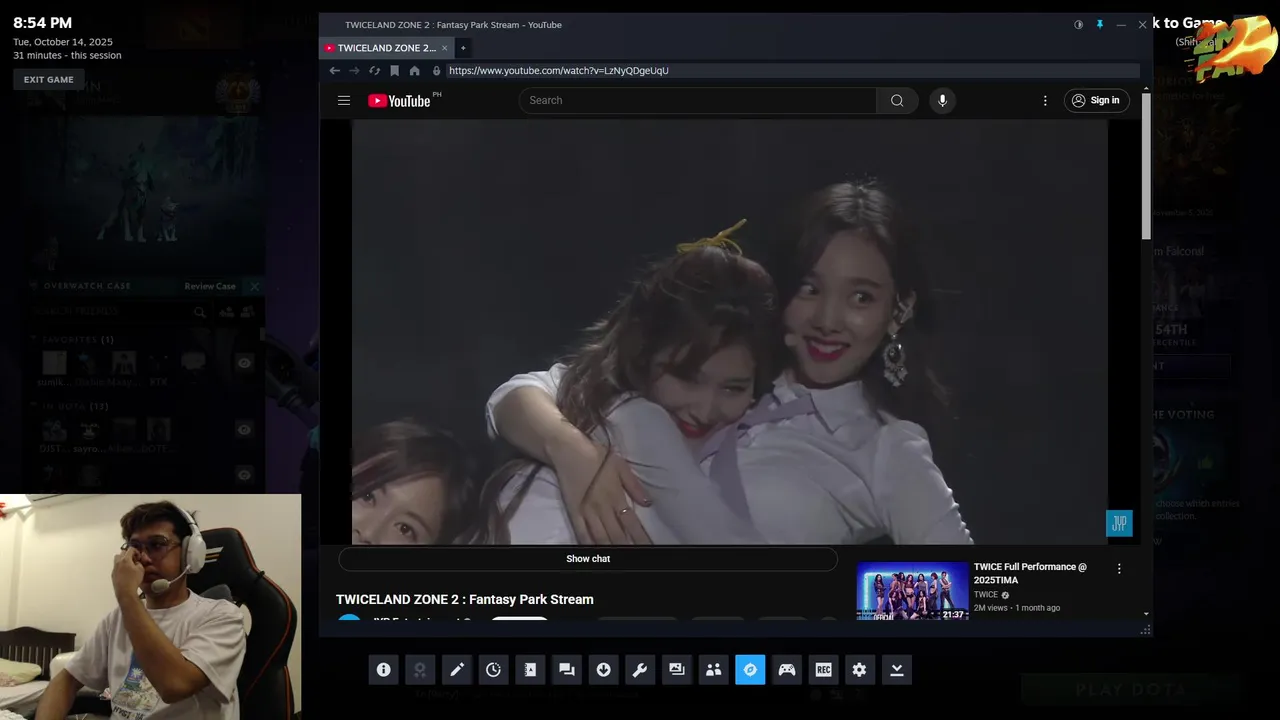
Task: Sign in to YouTube
Action: [1096, 100]
